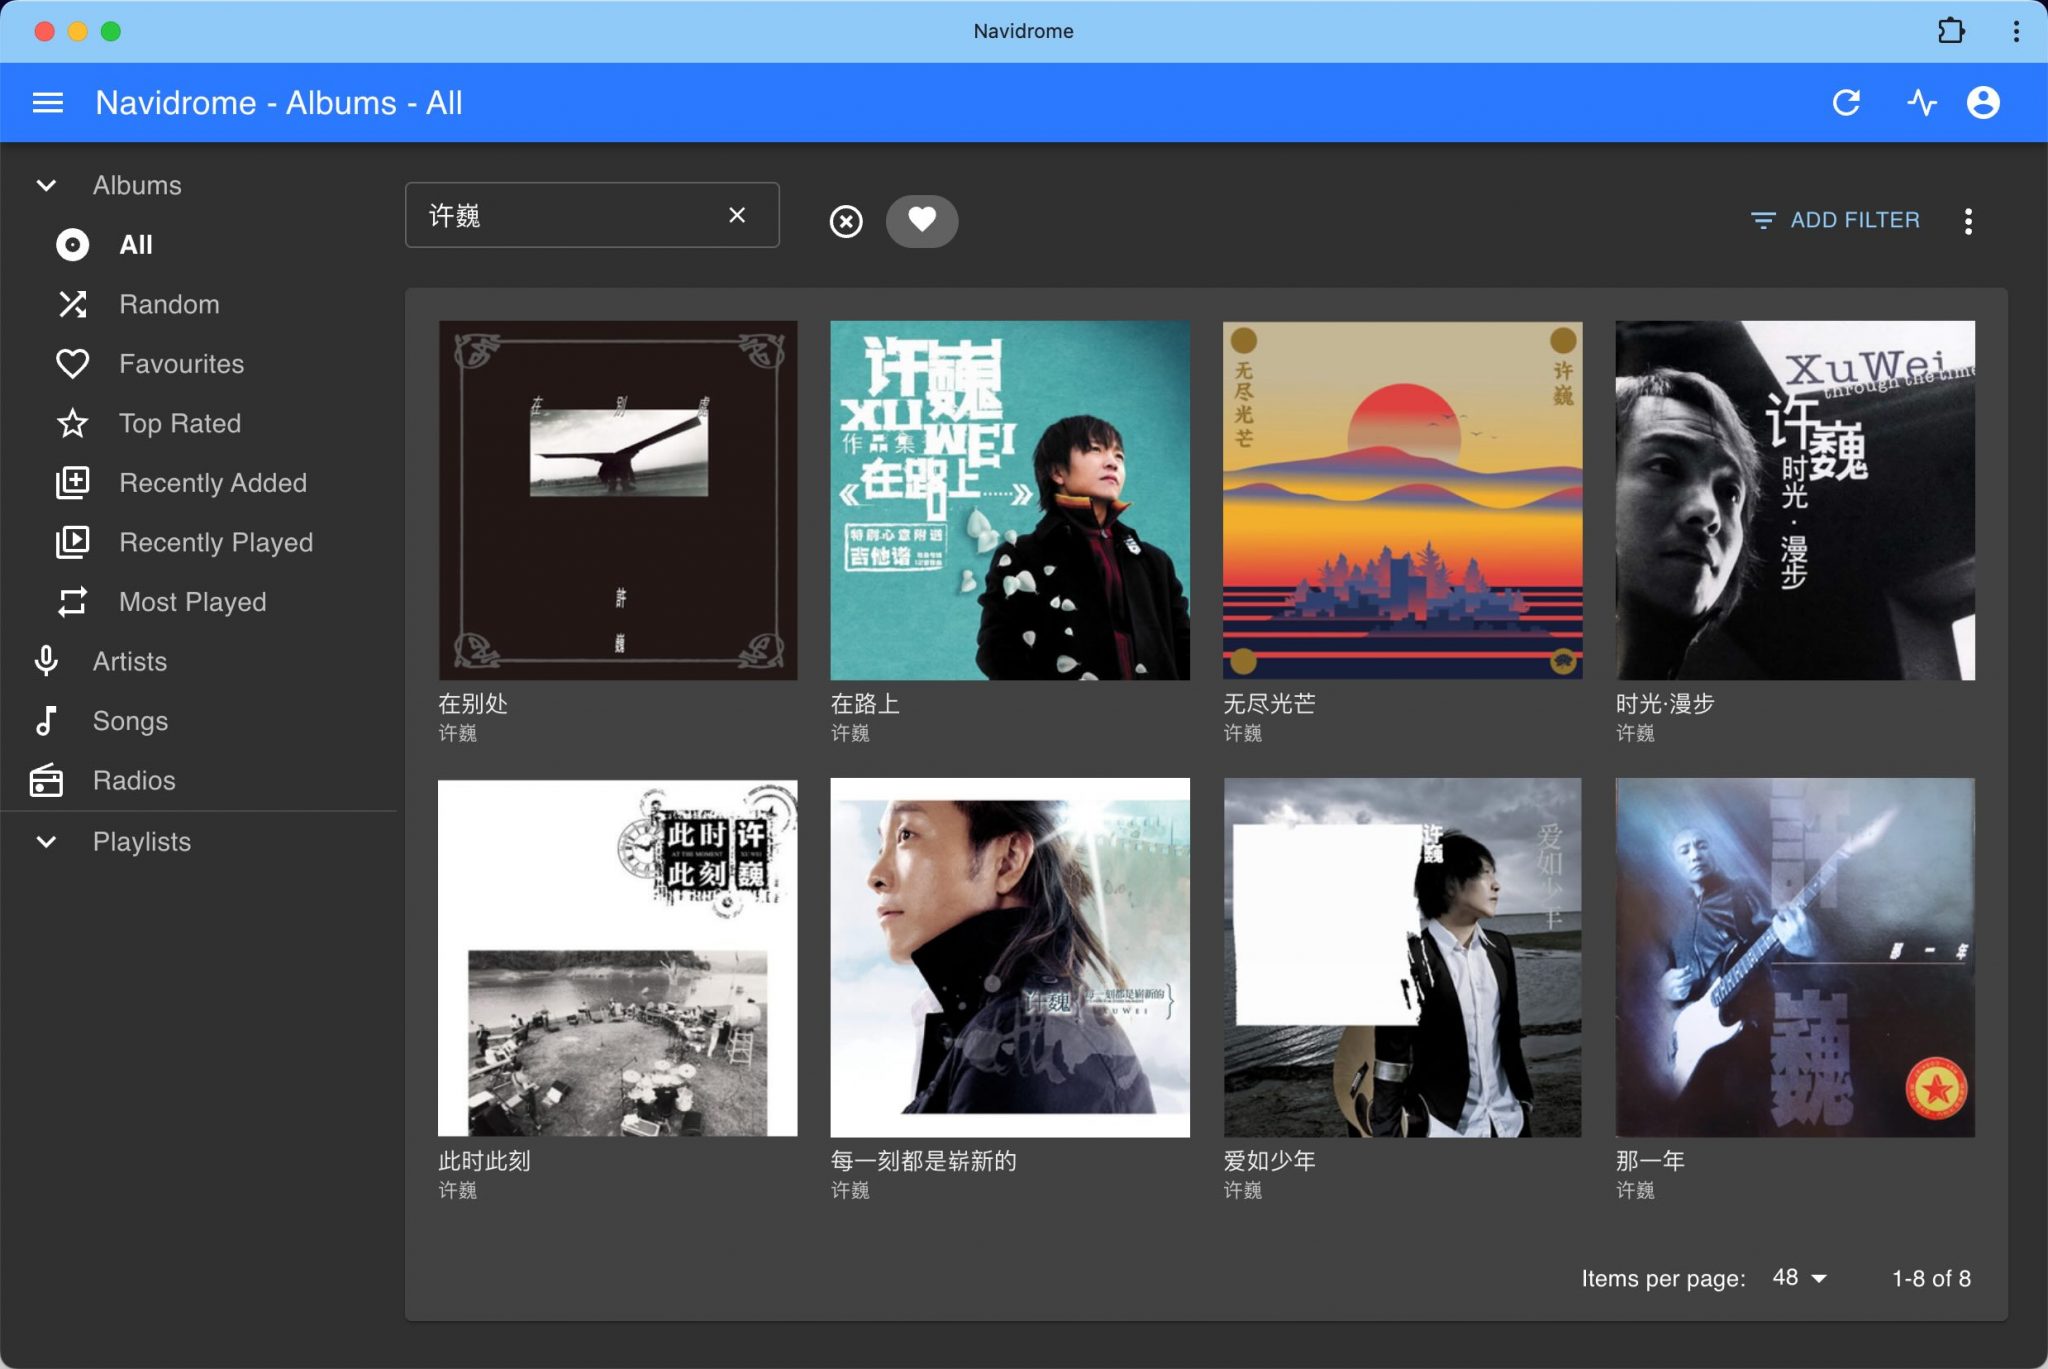Click the Favourites heart icon in sidebar
Image resolution: width=2048 pixels, height=1369 pixels.
tap(72, 364)
